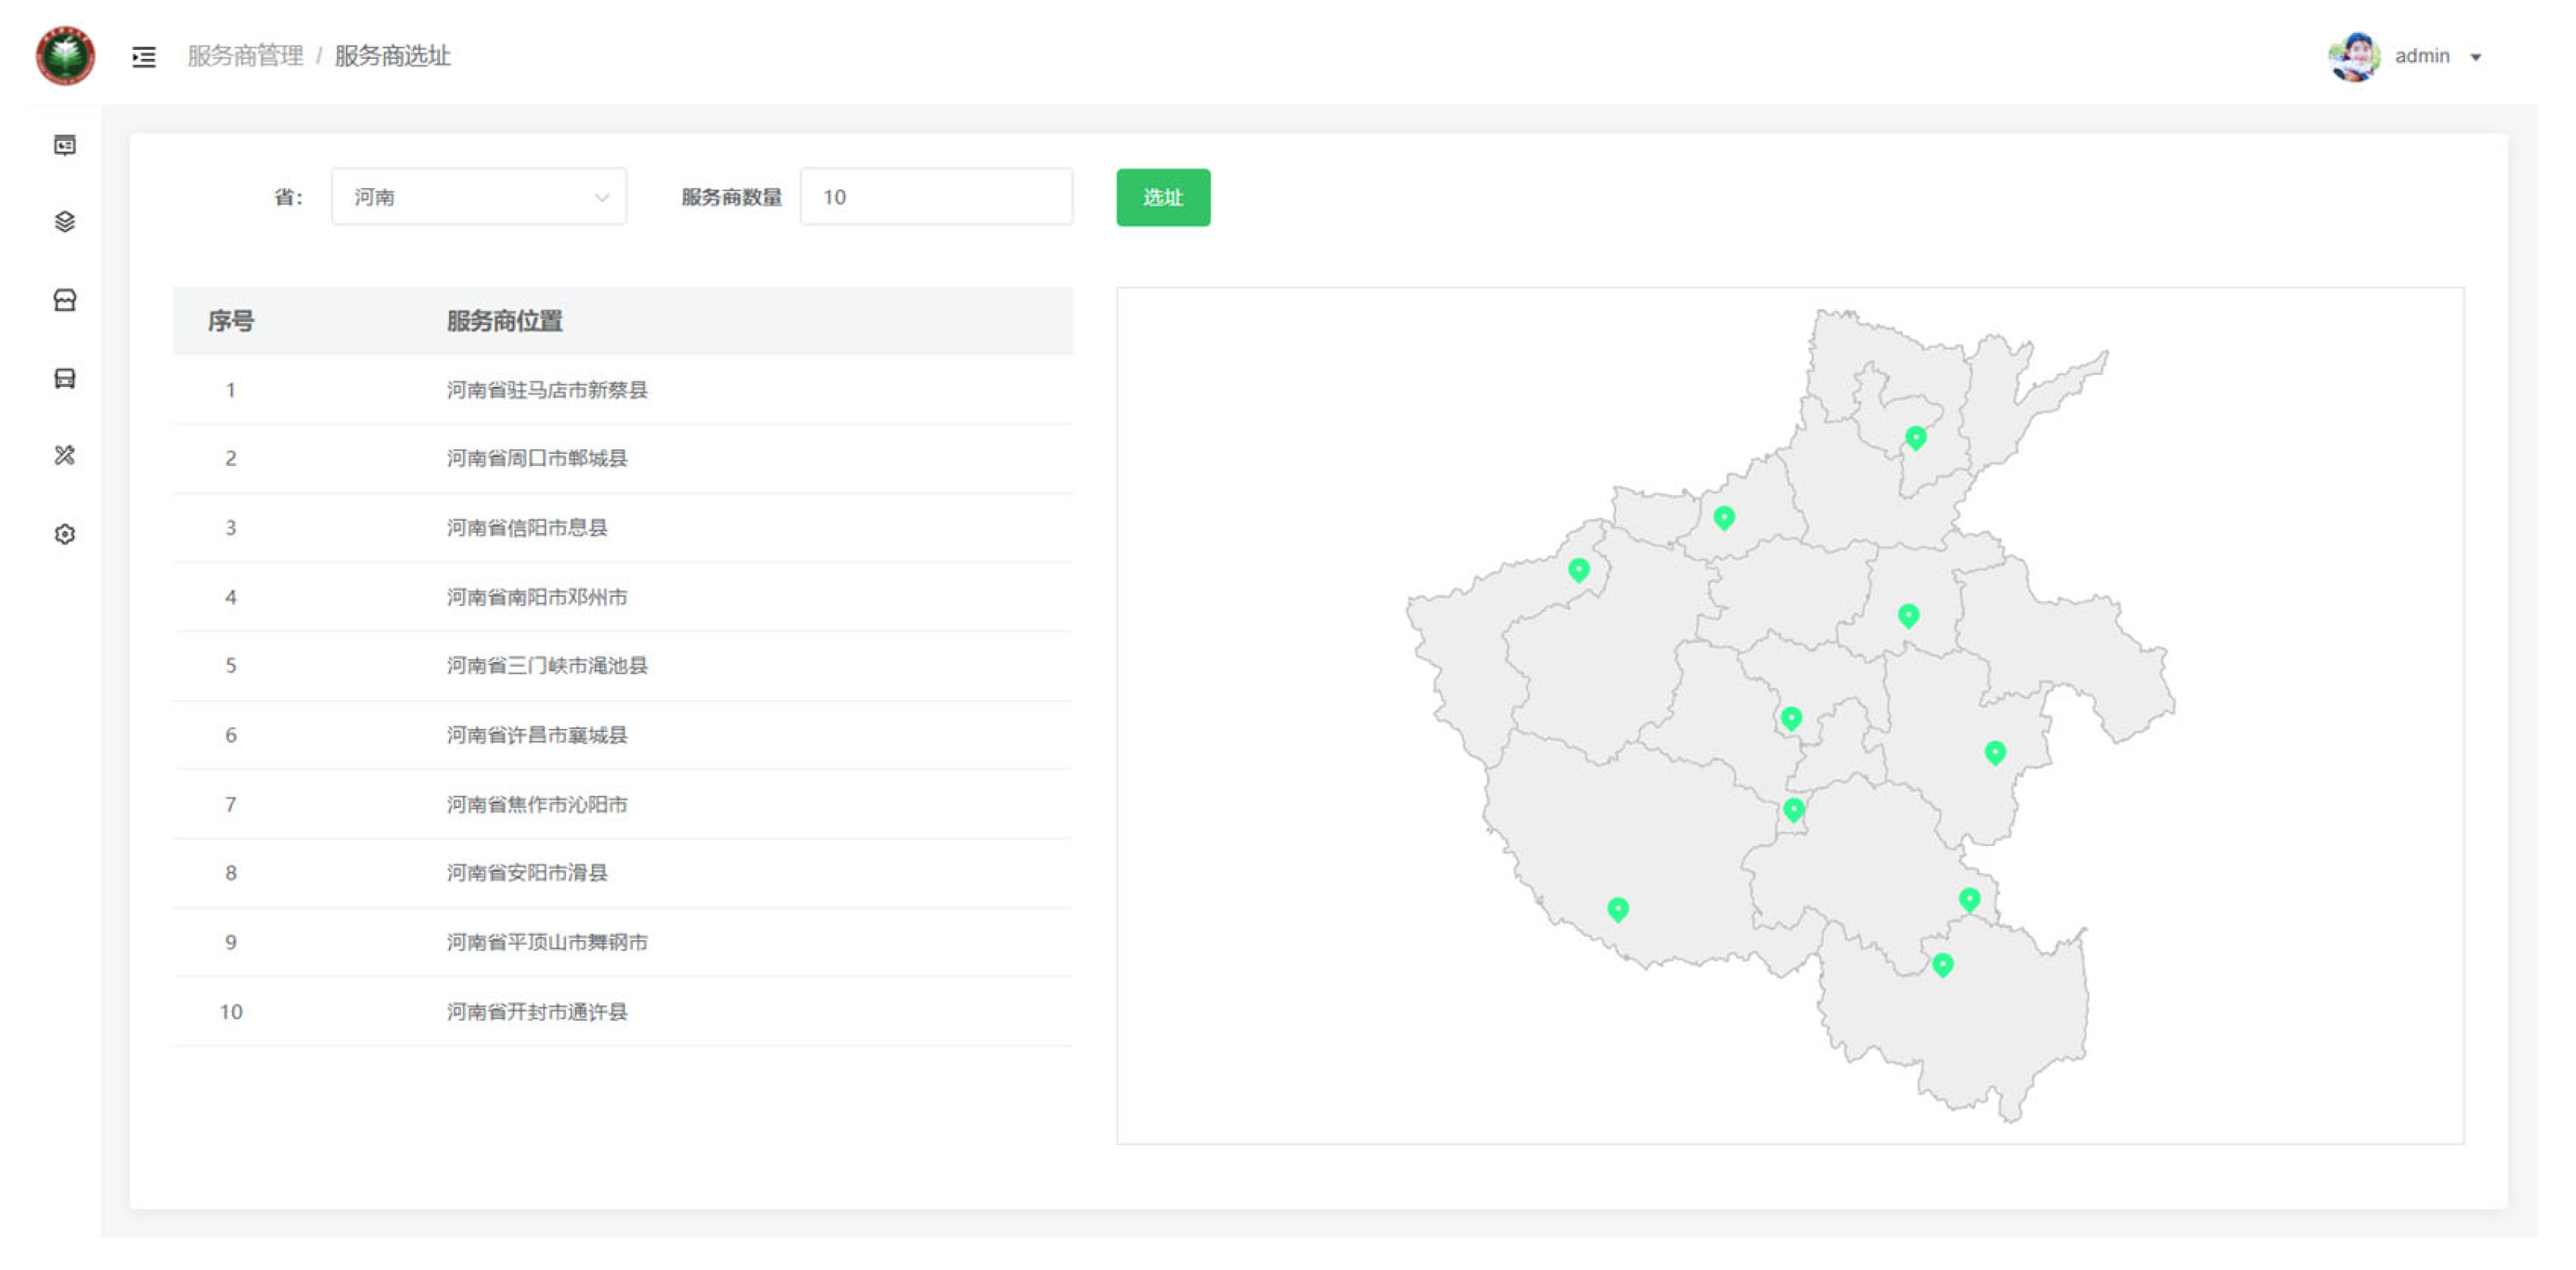
Task: Open the stacked layers sidebar icon
Action: (x=65, y=222)
